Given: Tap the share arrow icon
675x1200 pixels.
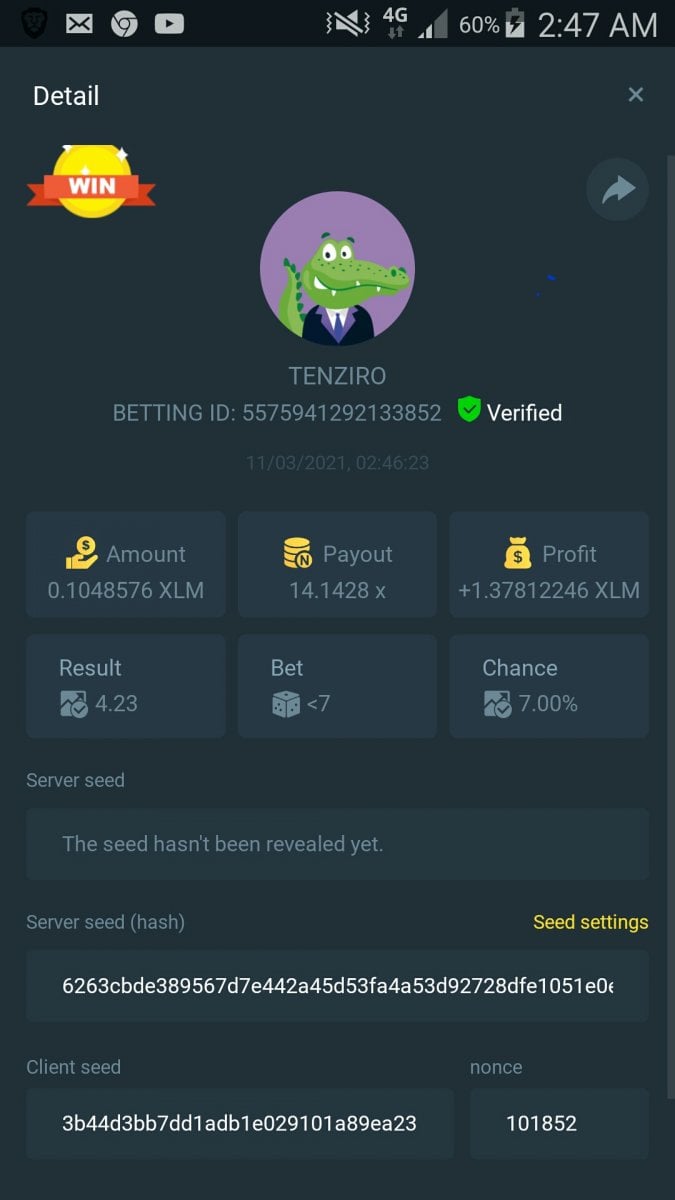Looking at the screenshot, I should pyautogui.click(x=618, y=189).
